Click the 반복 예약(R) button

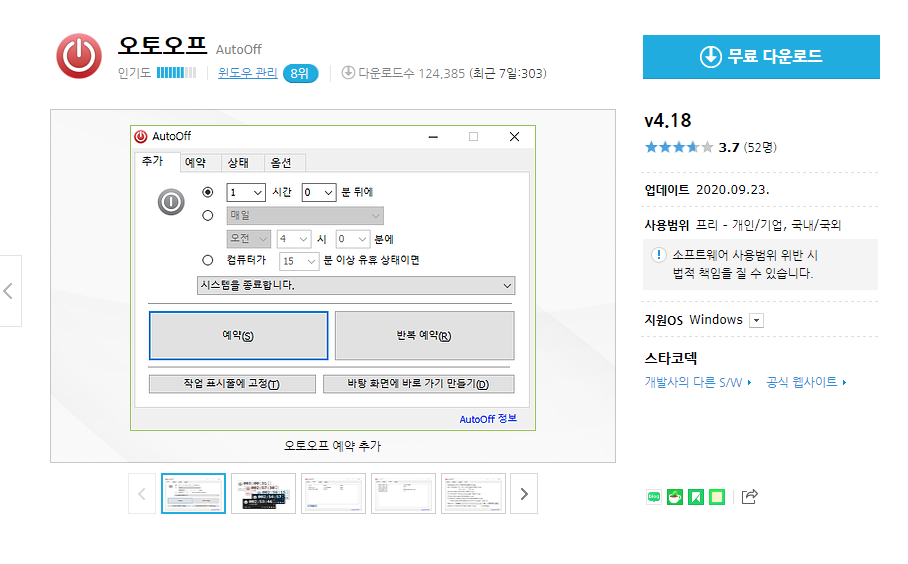424,336
